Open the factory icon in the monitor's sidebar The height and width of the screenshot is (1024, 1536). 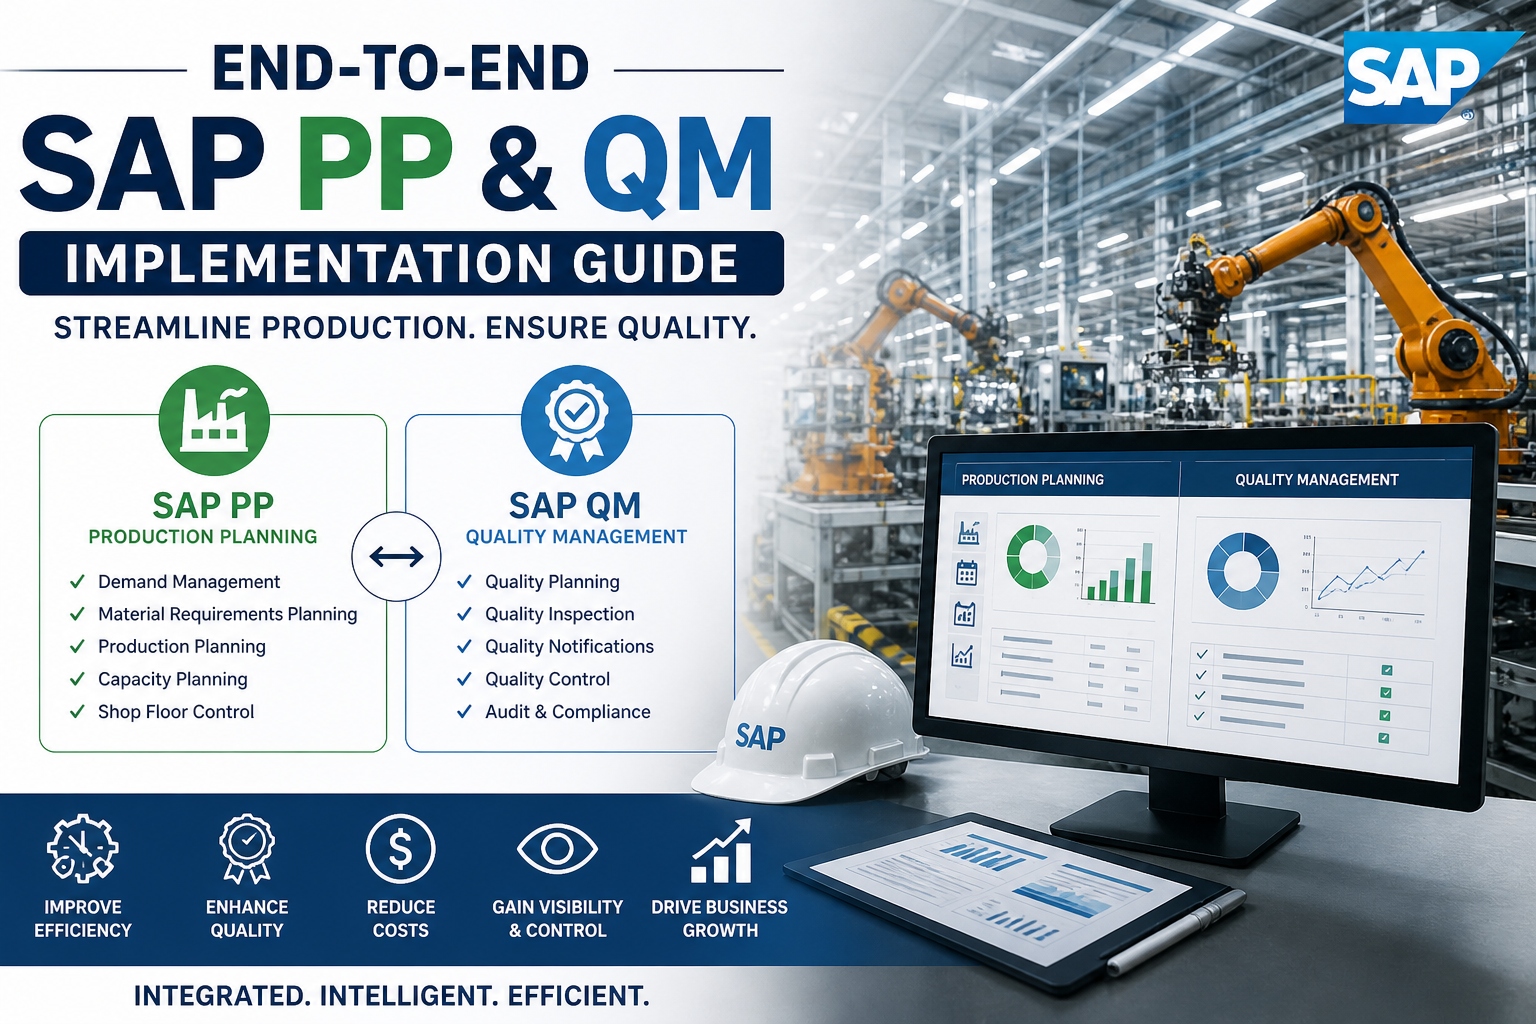coord(968,532)
